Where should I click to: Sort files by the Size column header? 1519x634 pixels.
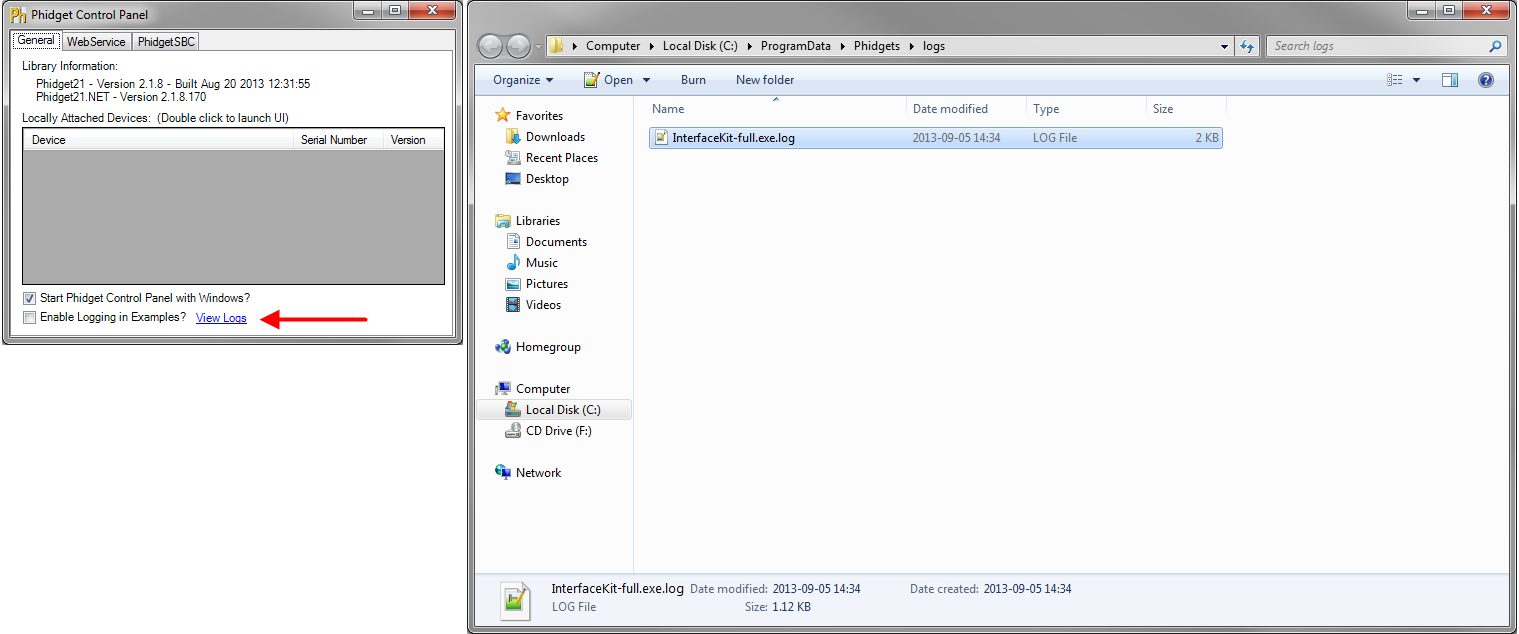tap(1187, 109)
